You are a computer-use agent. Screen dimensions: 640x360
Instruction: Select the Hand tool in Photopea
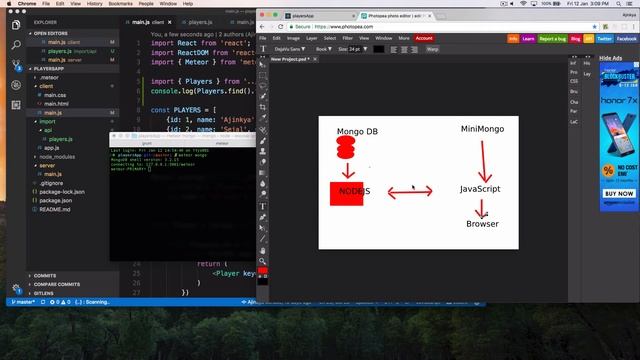[x=262, y=250]
